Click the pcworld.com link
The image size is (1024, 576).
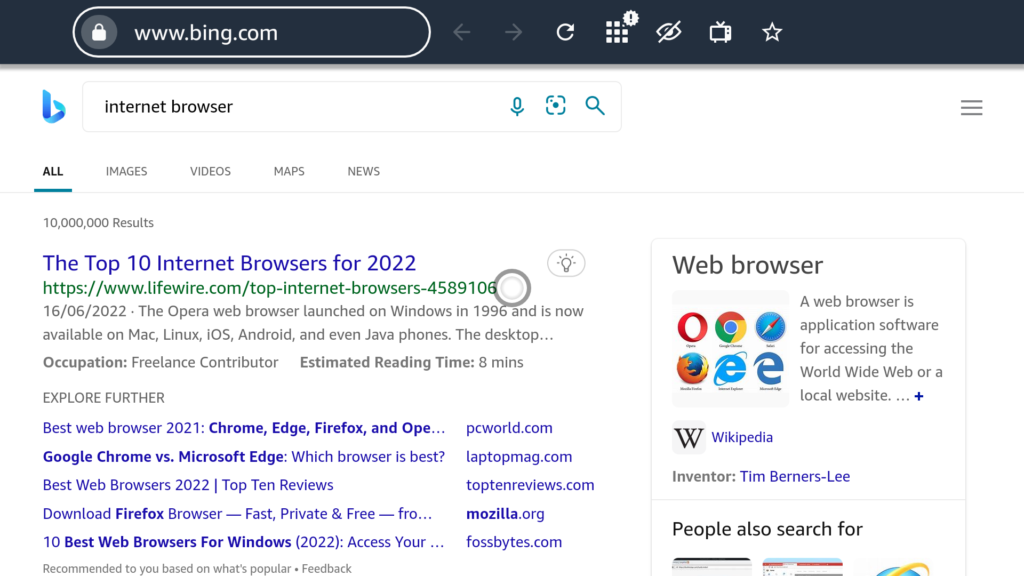click(509, 428)
